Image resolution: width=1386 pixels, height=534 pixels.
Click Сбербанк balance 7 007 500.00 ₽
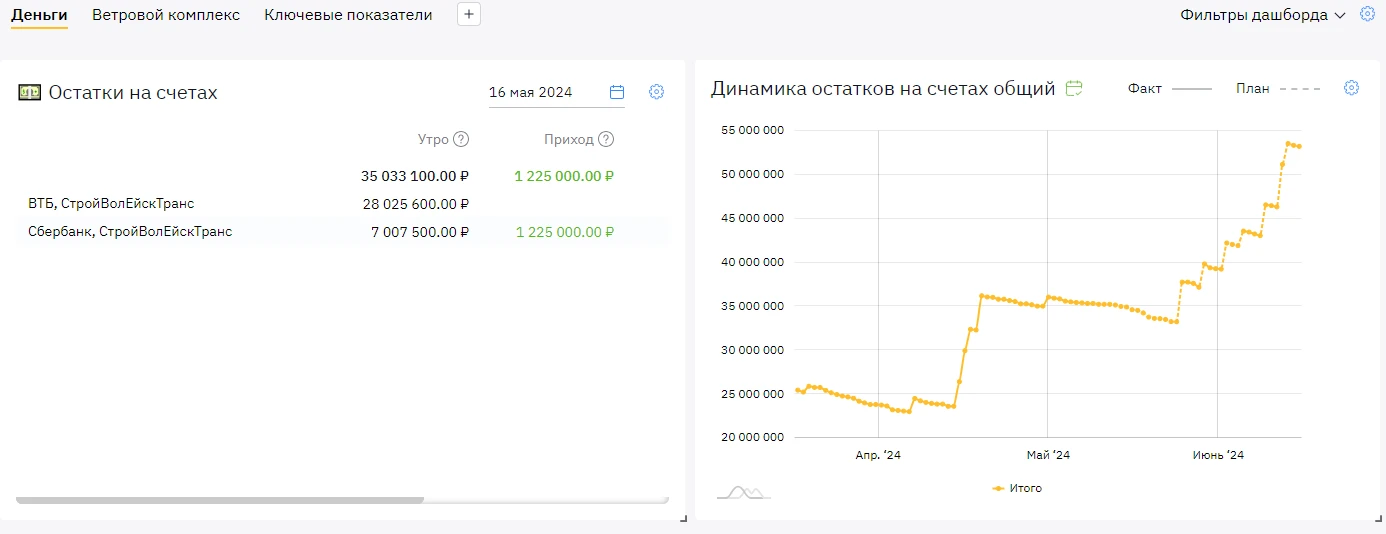(x=419, y=232)
